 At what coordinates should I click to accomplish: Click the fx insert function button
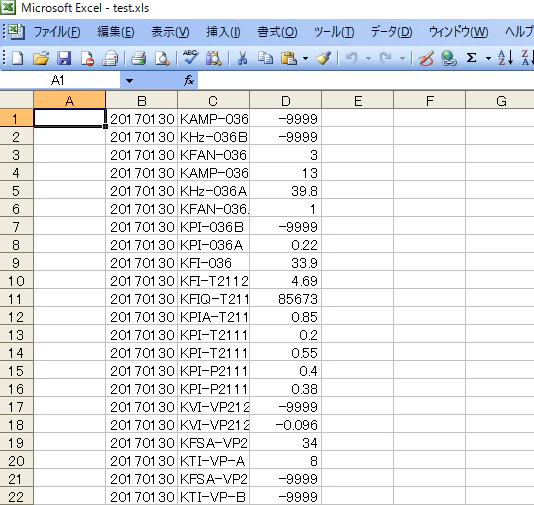tap(189, 81)
